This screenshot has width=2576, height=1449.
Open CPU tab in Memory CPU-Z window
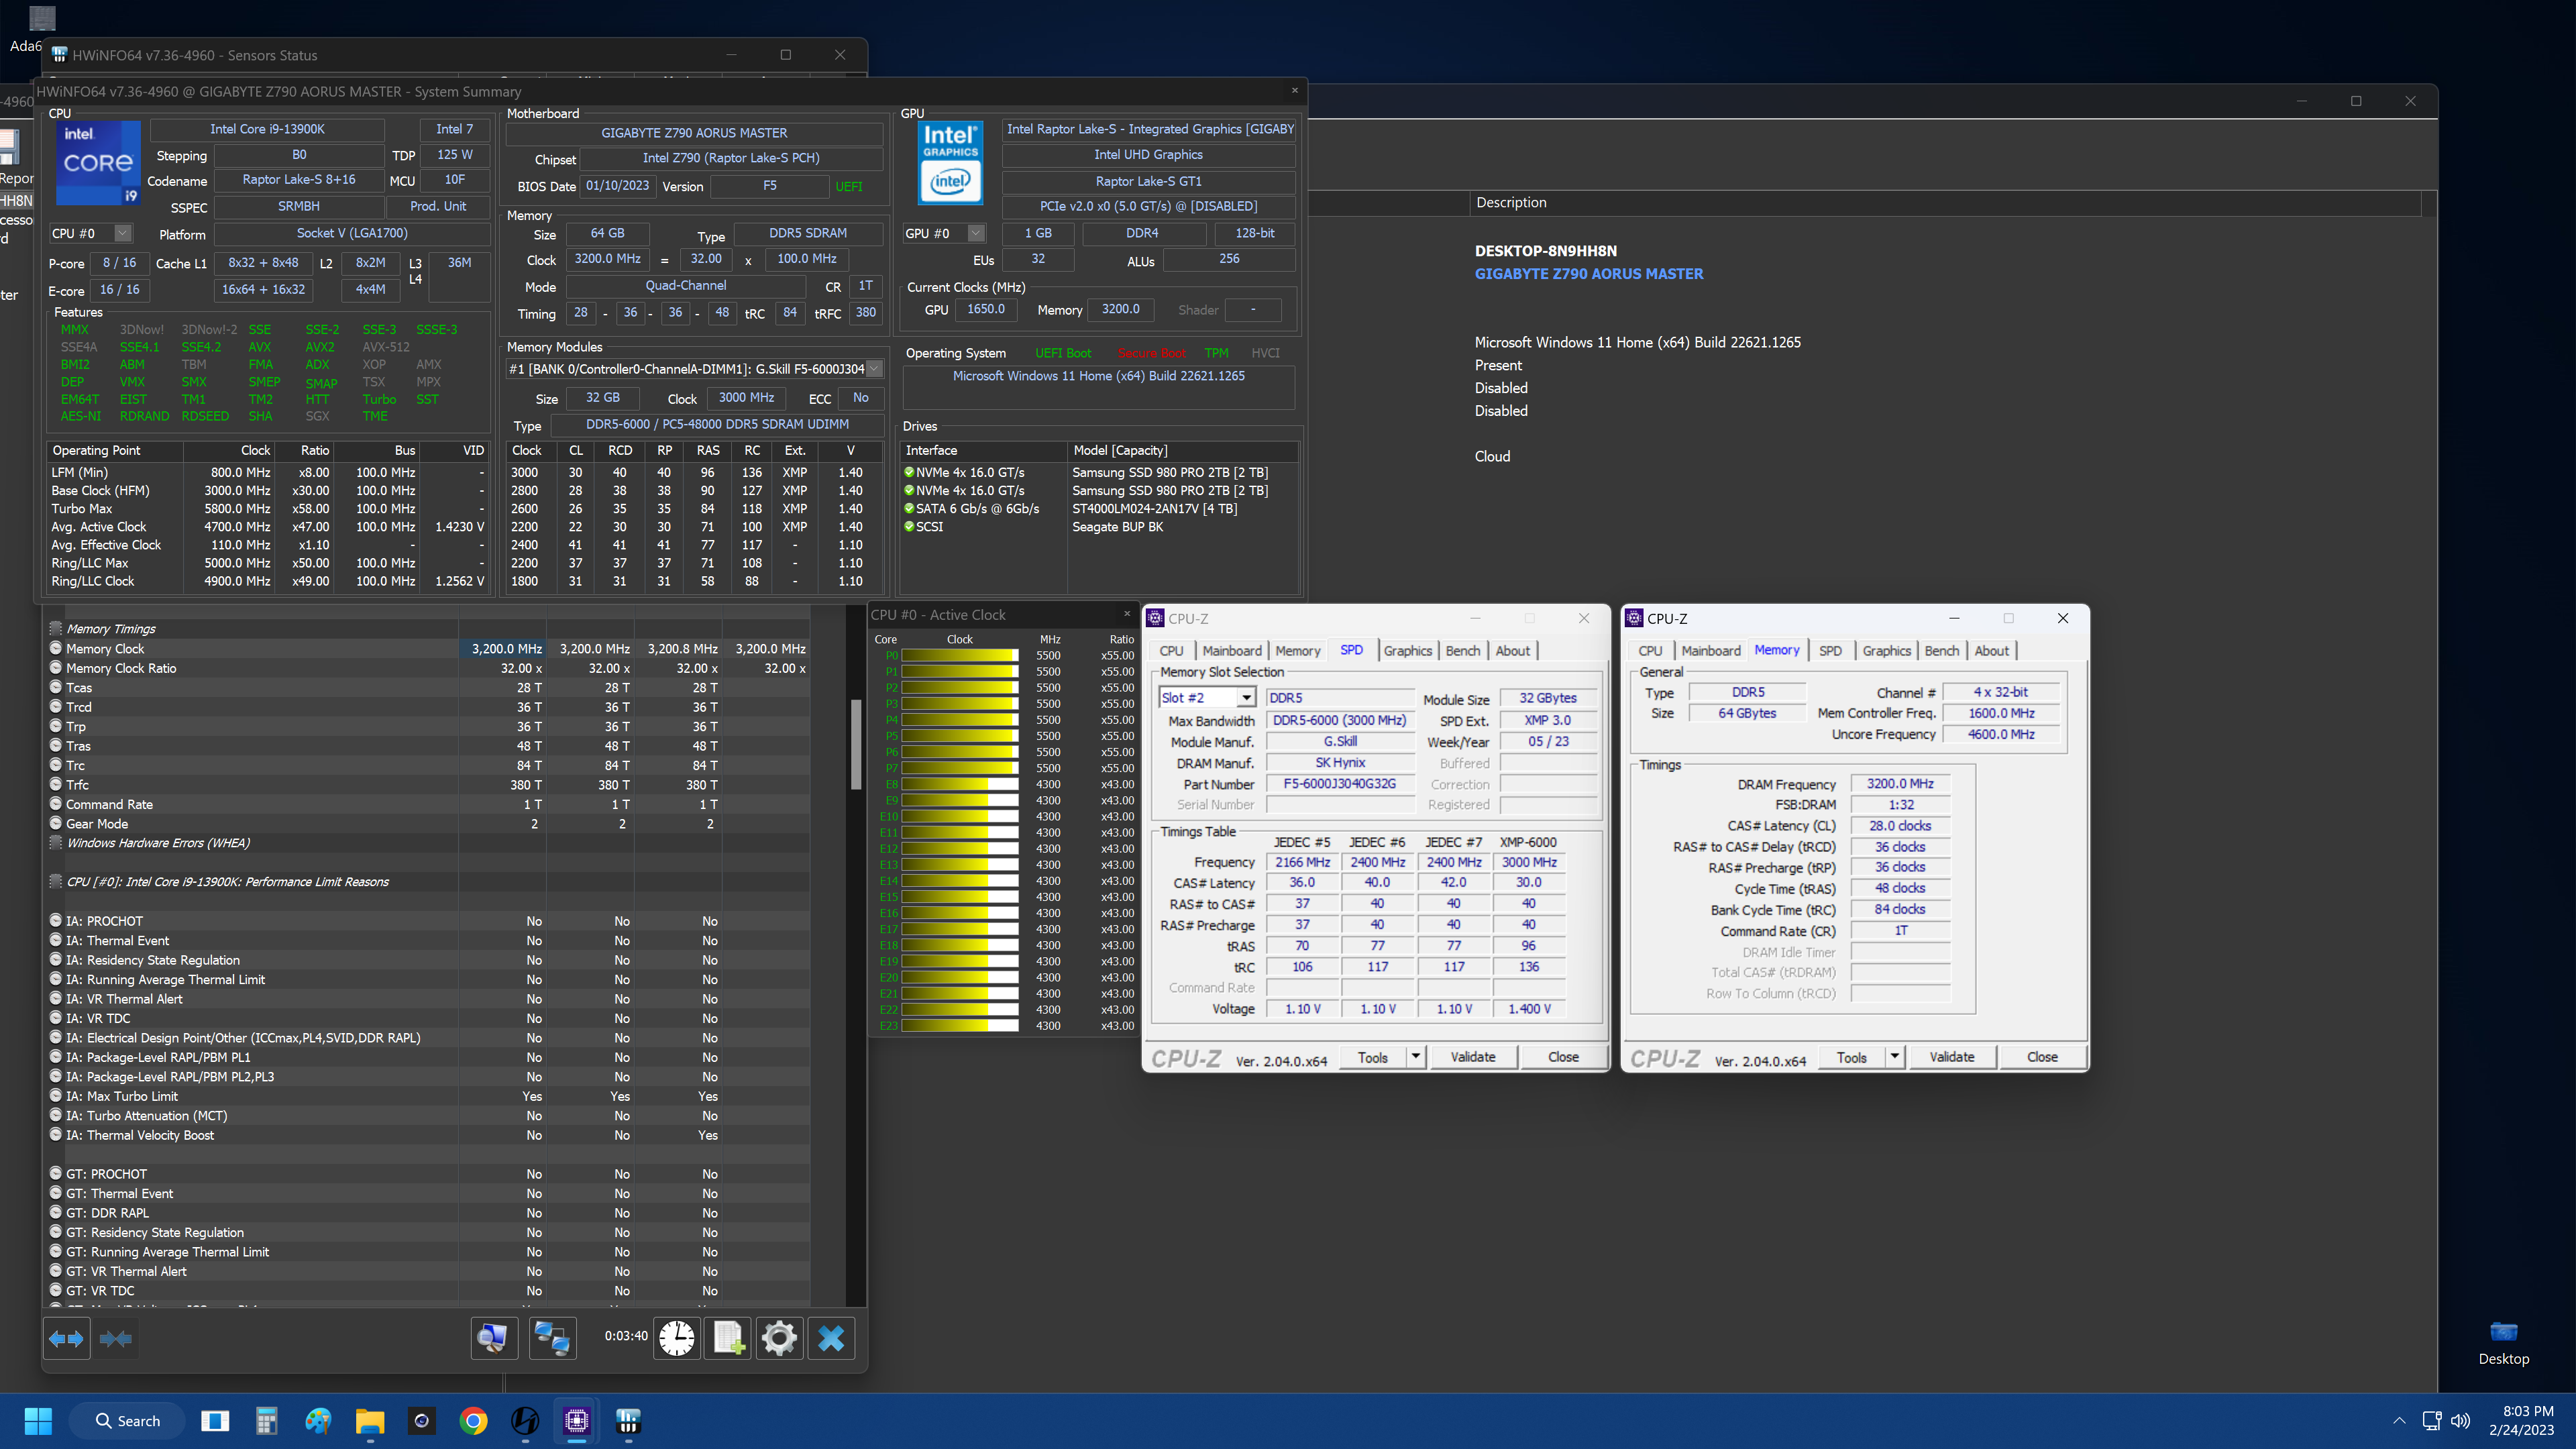[x=1650, y=650]
